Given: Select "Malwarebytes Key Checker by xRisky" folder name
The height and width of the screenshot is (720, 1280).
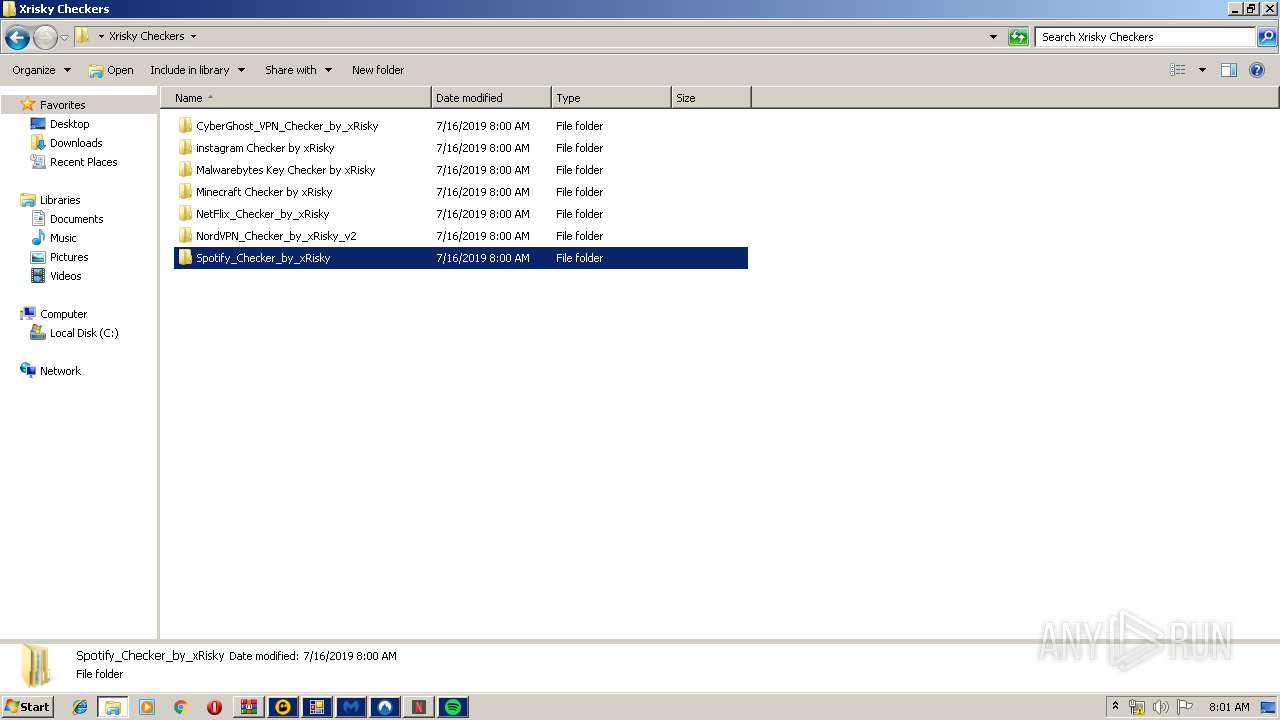Looking at the screenshot, I should tap(285, 170).
